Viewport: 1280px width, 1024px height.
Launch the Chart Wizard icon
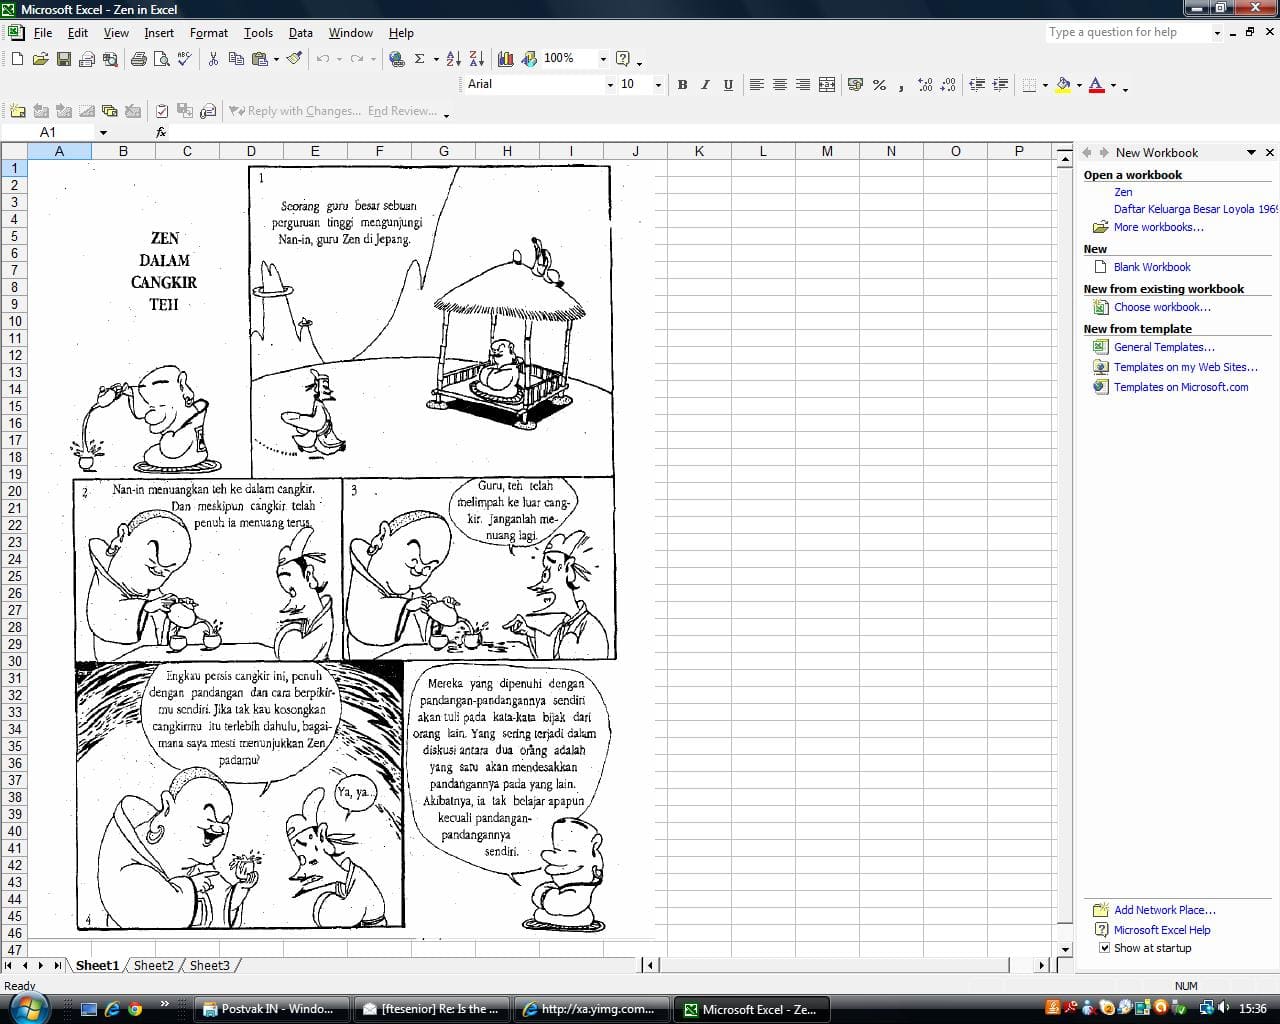[x=506, y=59]
